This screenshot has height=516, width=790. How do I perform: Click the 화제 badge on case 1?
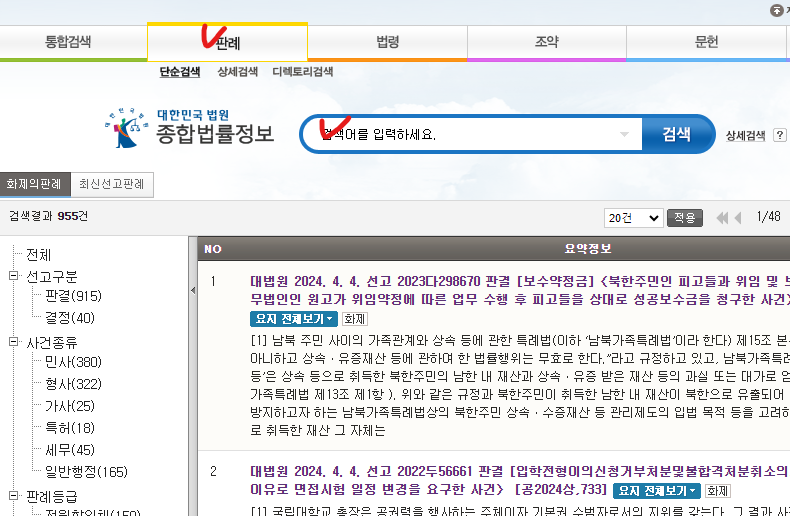click(x=354, y=319)
